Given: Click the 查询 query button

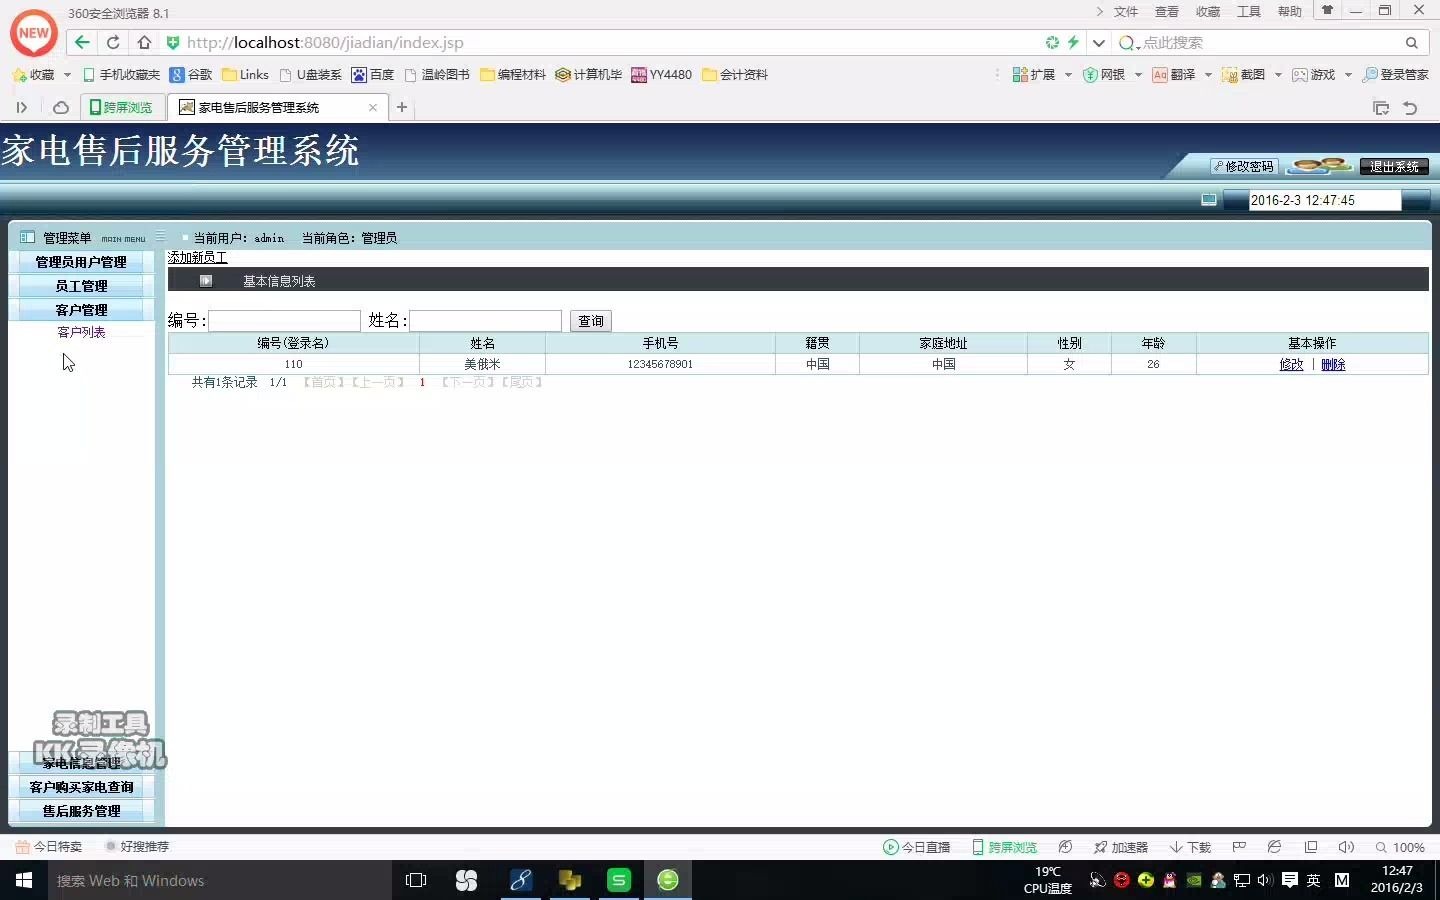Looking at the screenshot, I should [590, 321].
